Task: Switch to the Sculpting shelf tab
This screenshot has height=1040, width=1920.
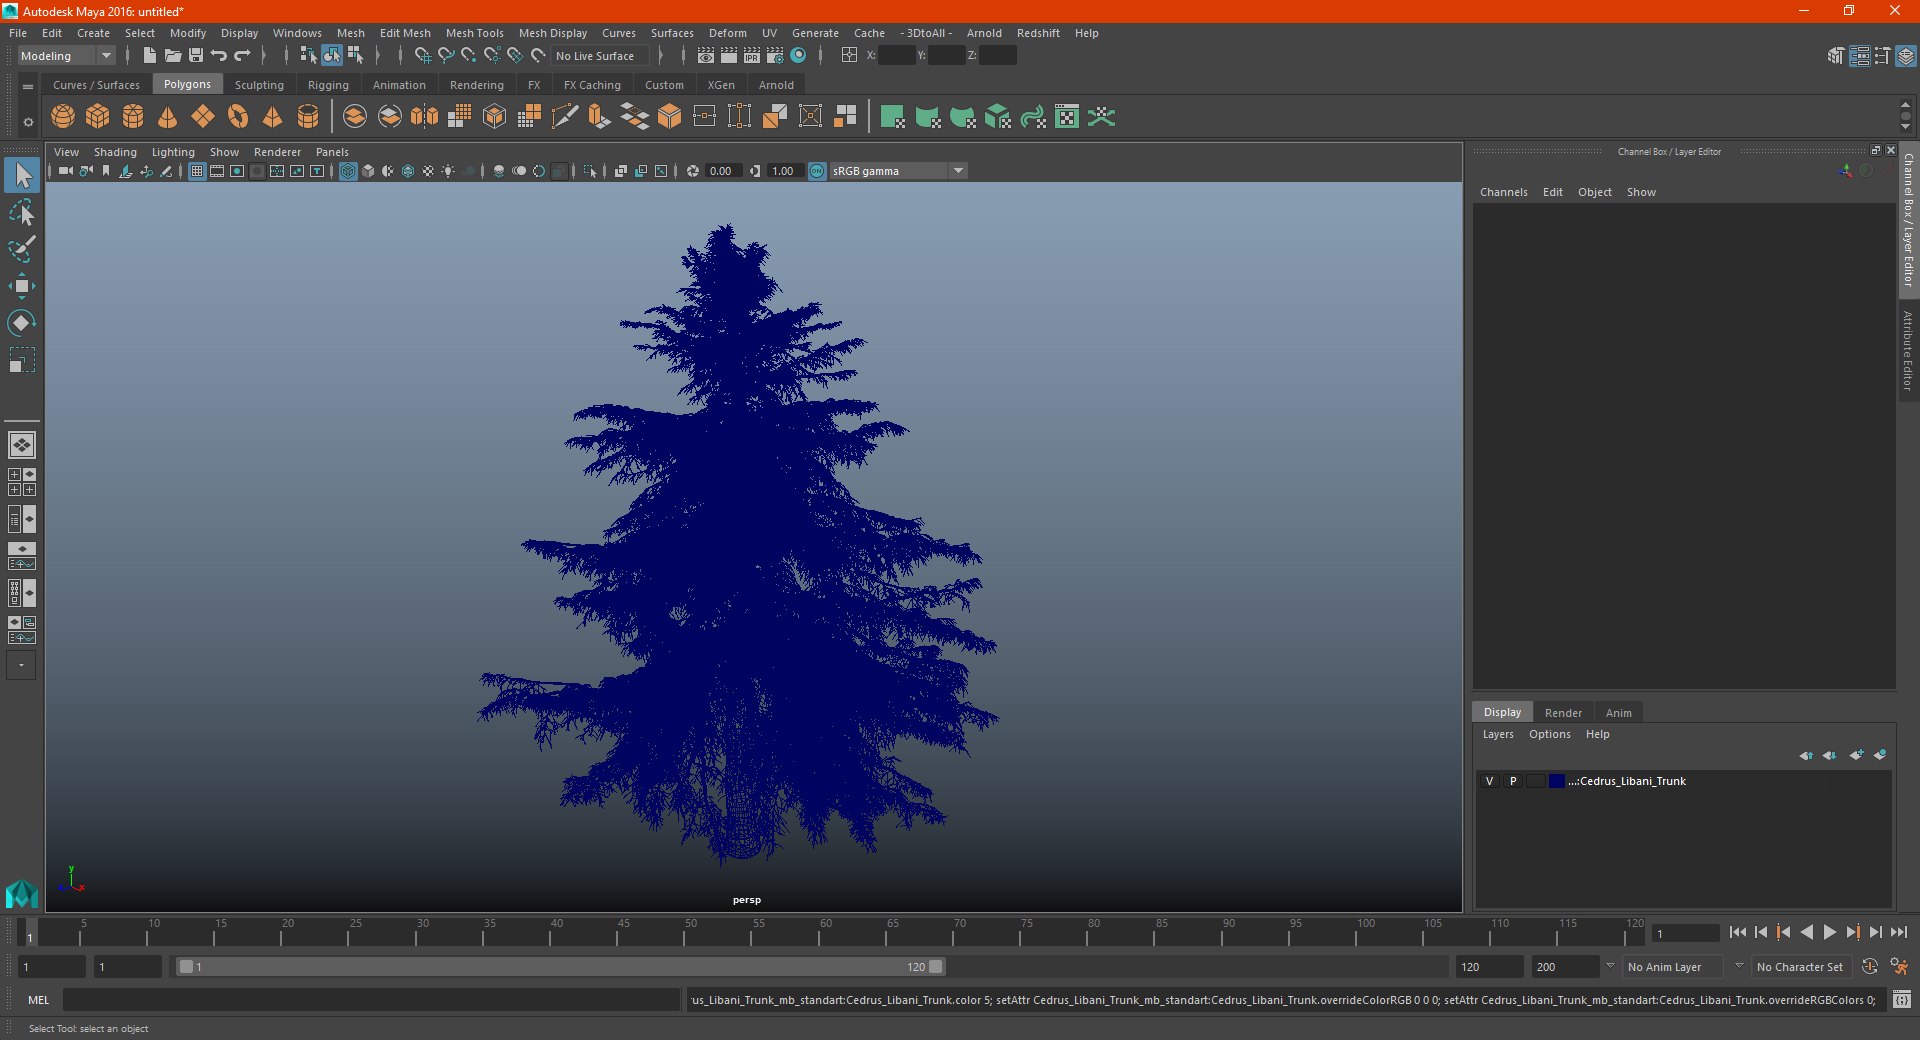Action: pyautogui.click(x=259, y=85)
